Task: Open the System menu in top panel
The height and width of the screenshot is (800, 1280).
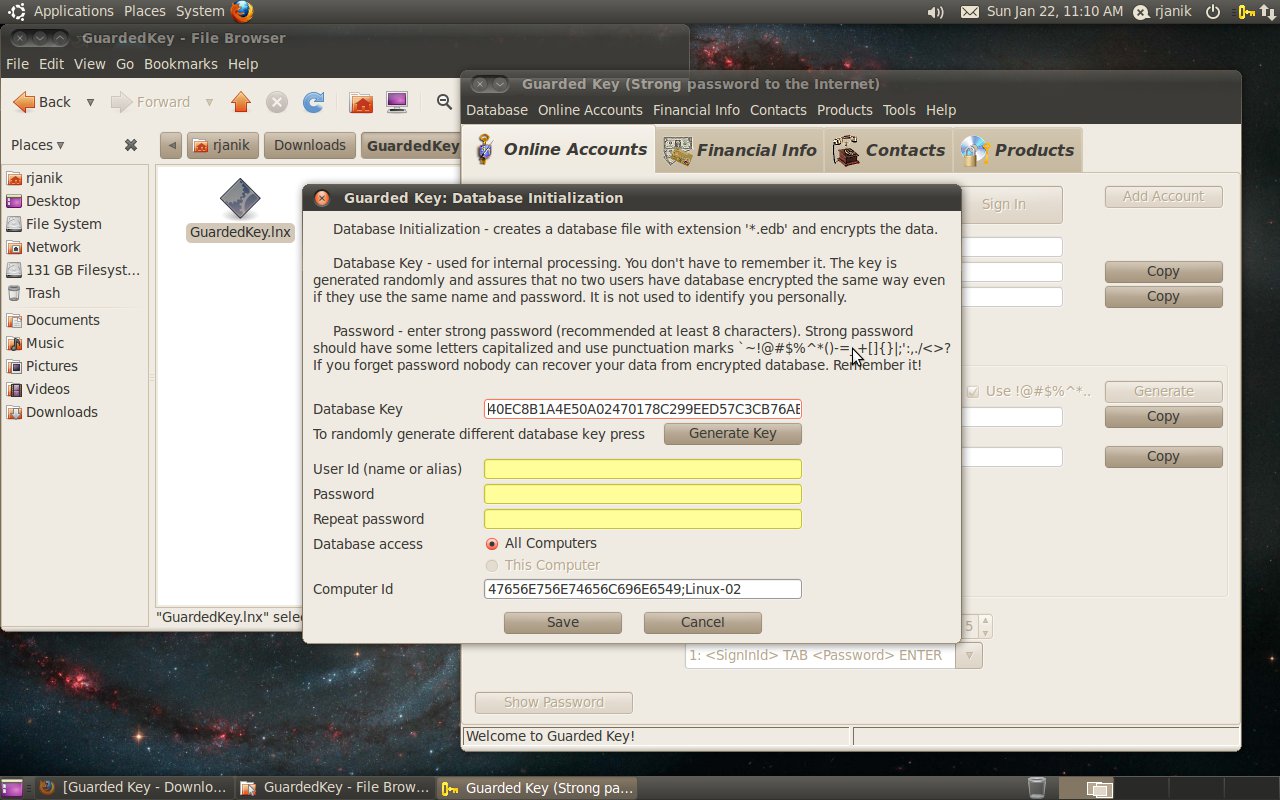Action: (200, 11)
